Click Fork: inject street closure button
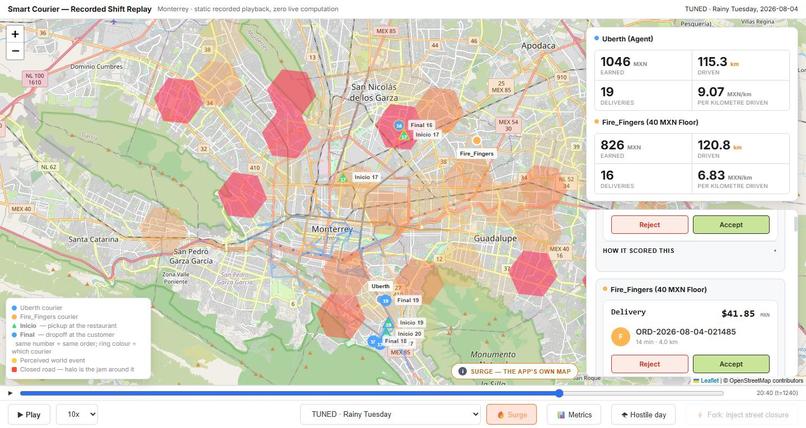The width and height of the screenshot is (806, 428). click(742, 414)
